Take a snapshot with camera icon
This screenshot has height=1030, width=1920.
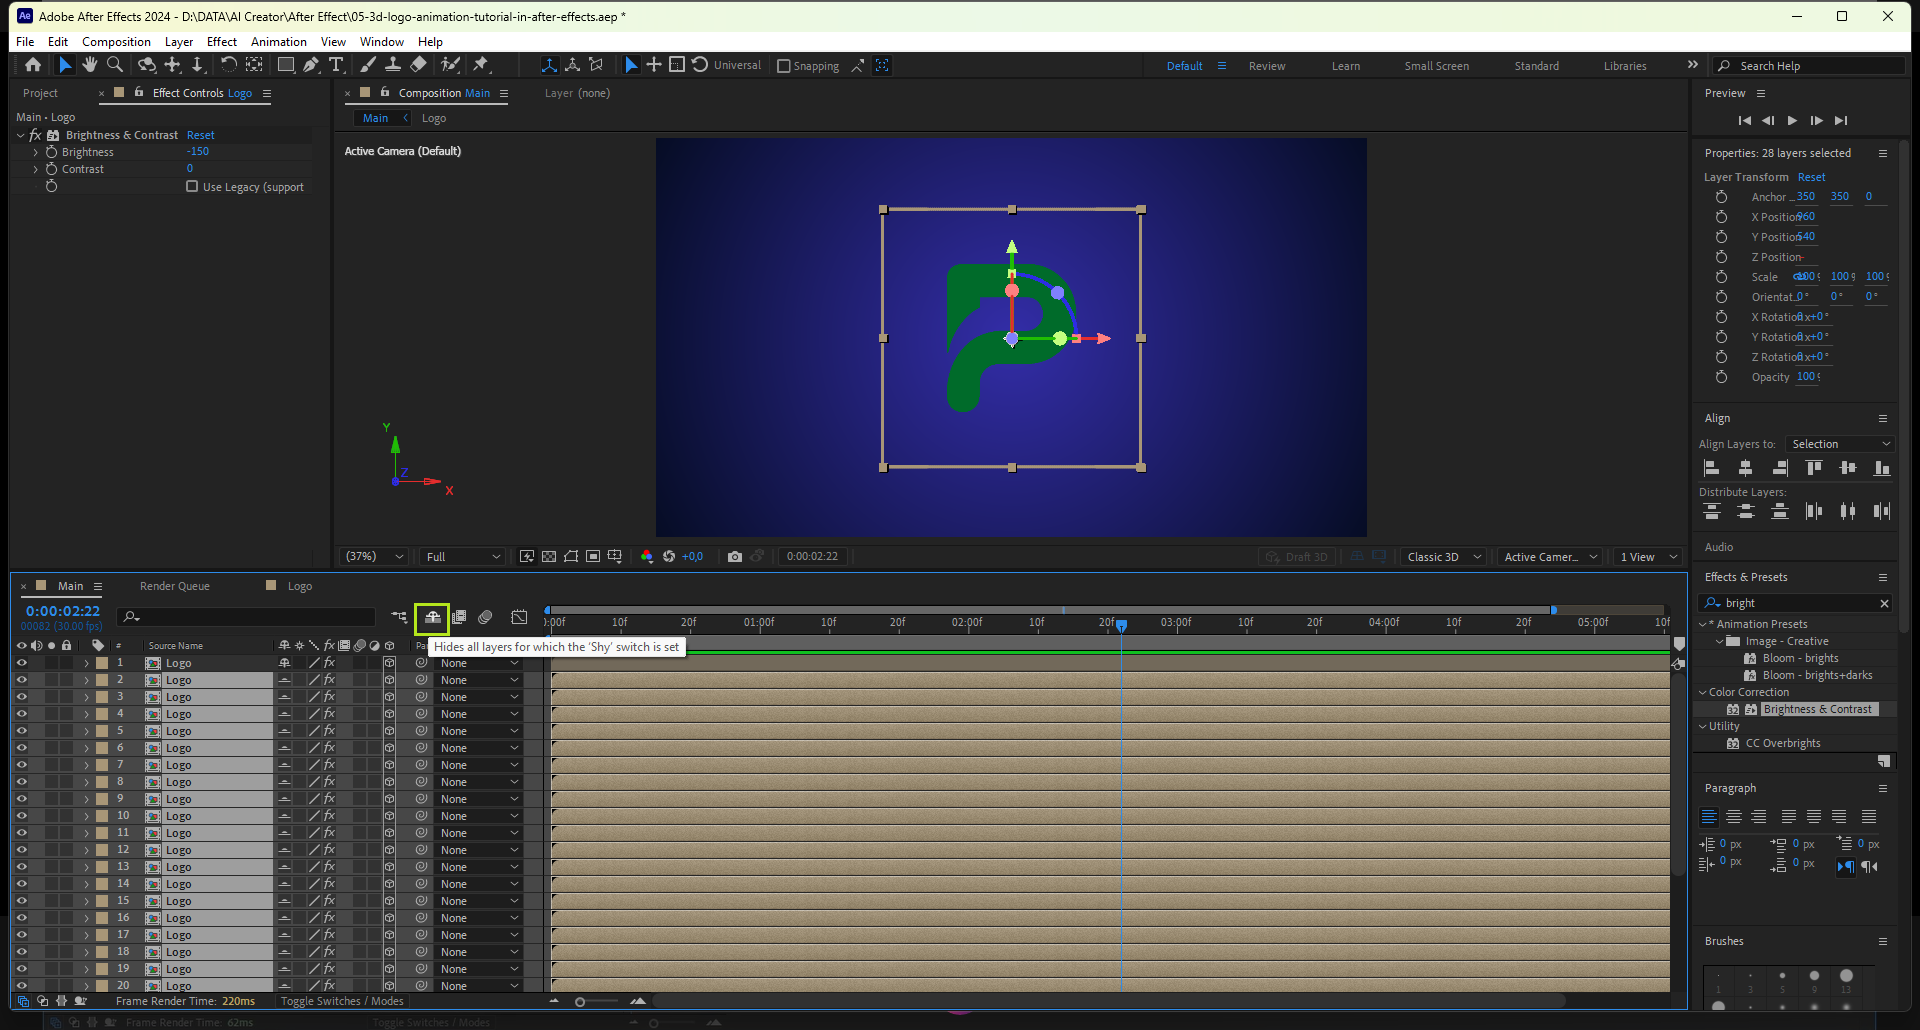[x=735, y=557]
